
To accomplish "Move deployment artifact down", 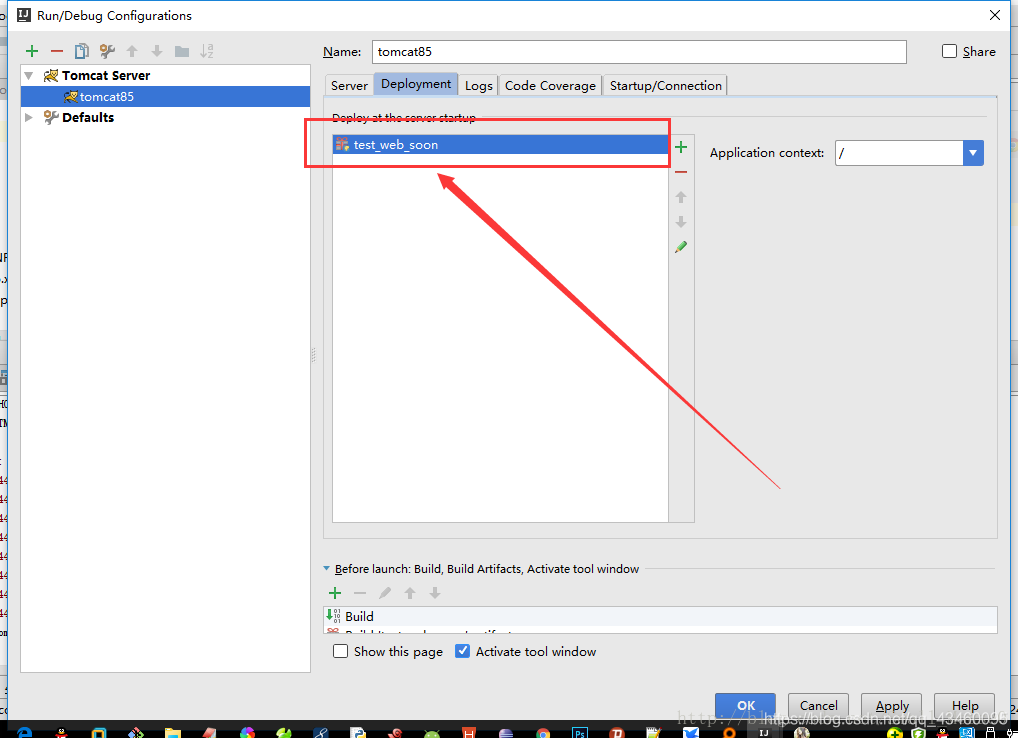I will click(x=681, y=221).
